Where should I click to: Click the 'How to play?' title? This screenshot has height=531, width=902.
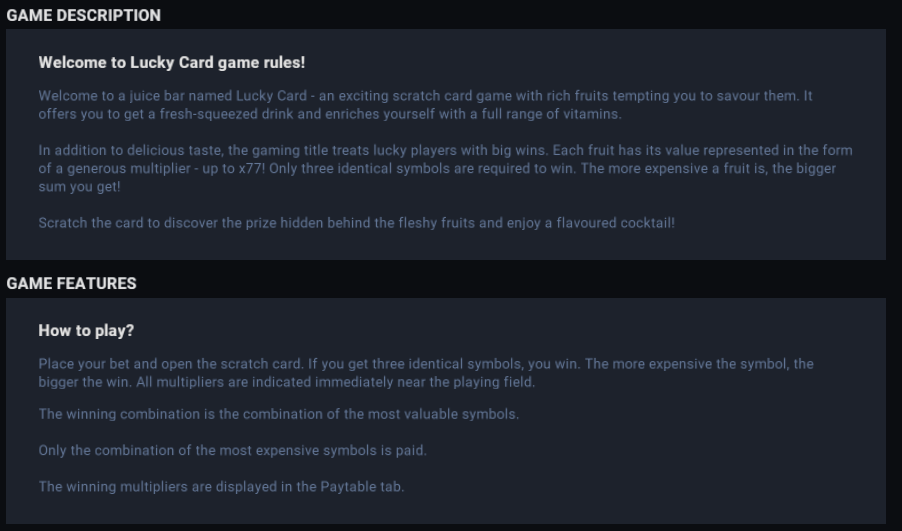coord(85,330)
